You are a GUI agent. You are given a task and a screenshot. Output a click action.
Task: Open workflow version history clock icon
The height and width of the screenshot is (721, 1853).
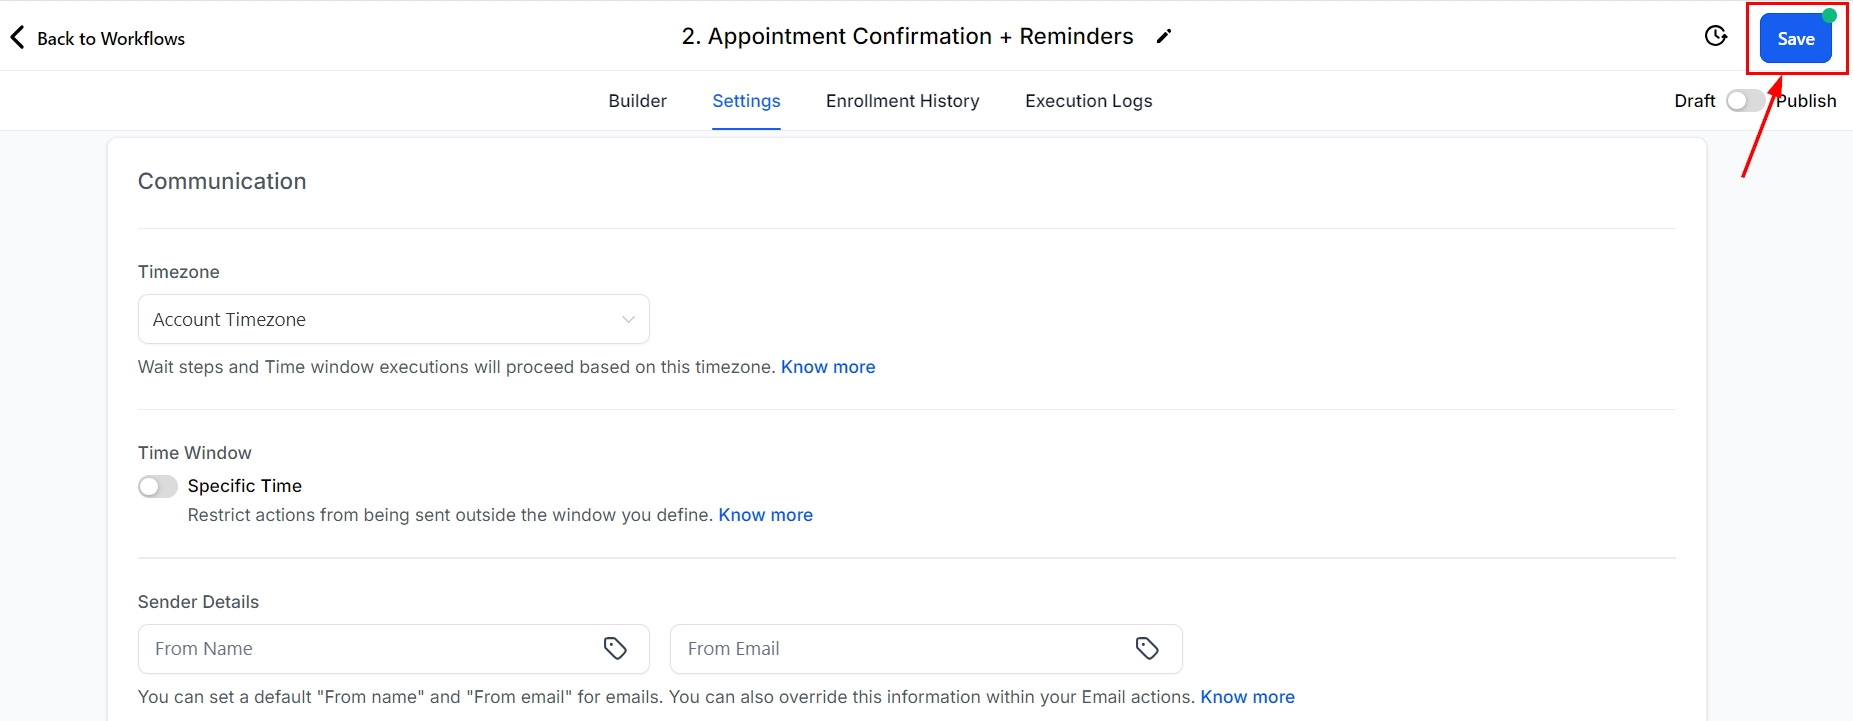pos(1716,37)
